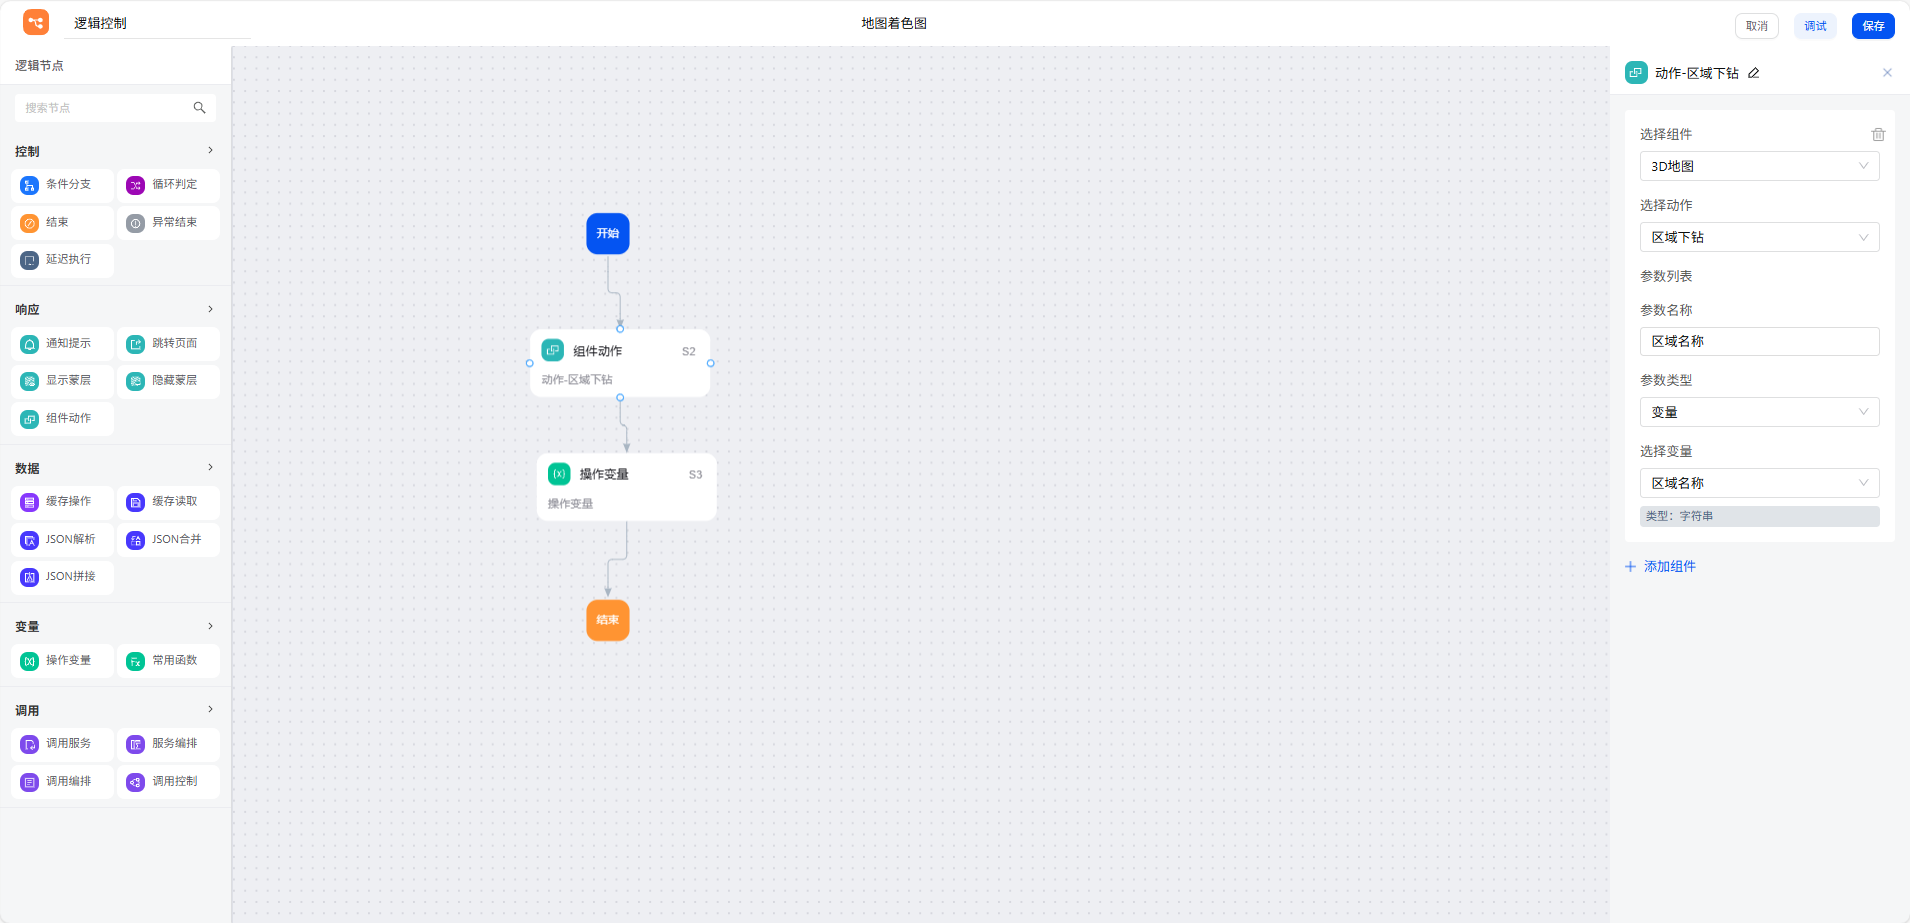Screen dimensions: 1910x923
Task: Click the 调用服务 node icon
Action: point(30,744)
